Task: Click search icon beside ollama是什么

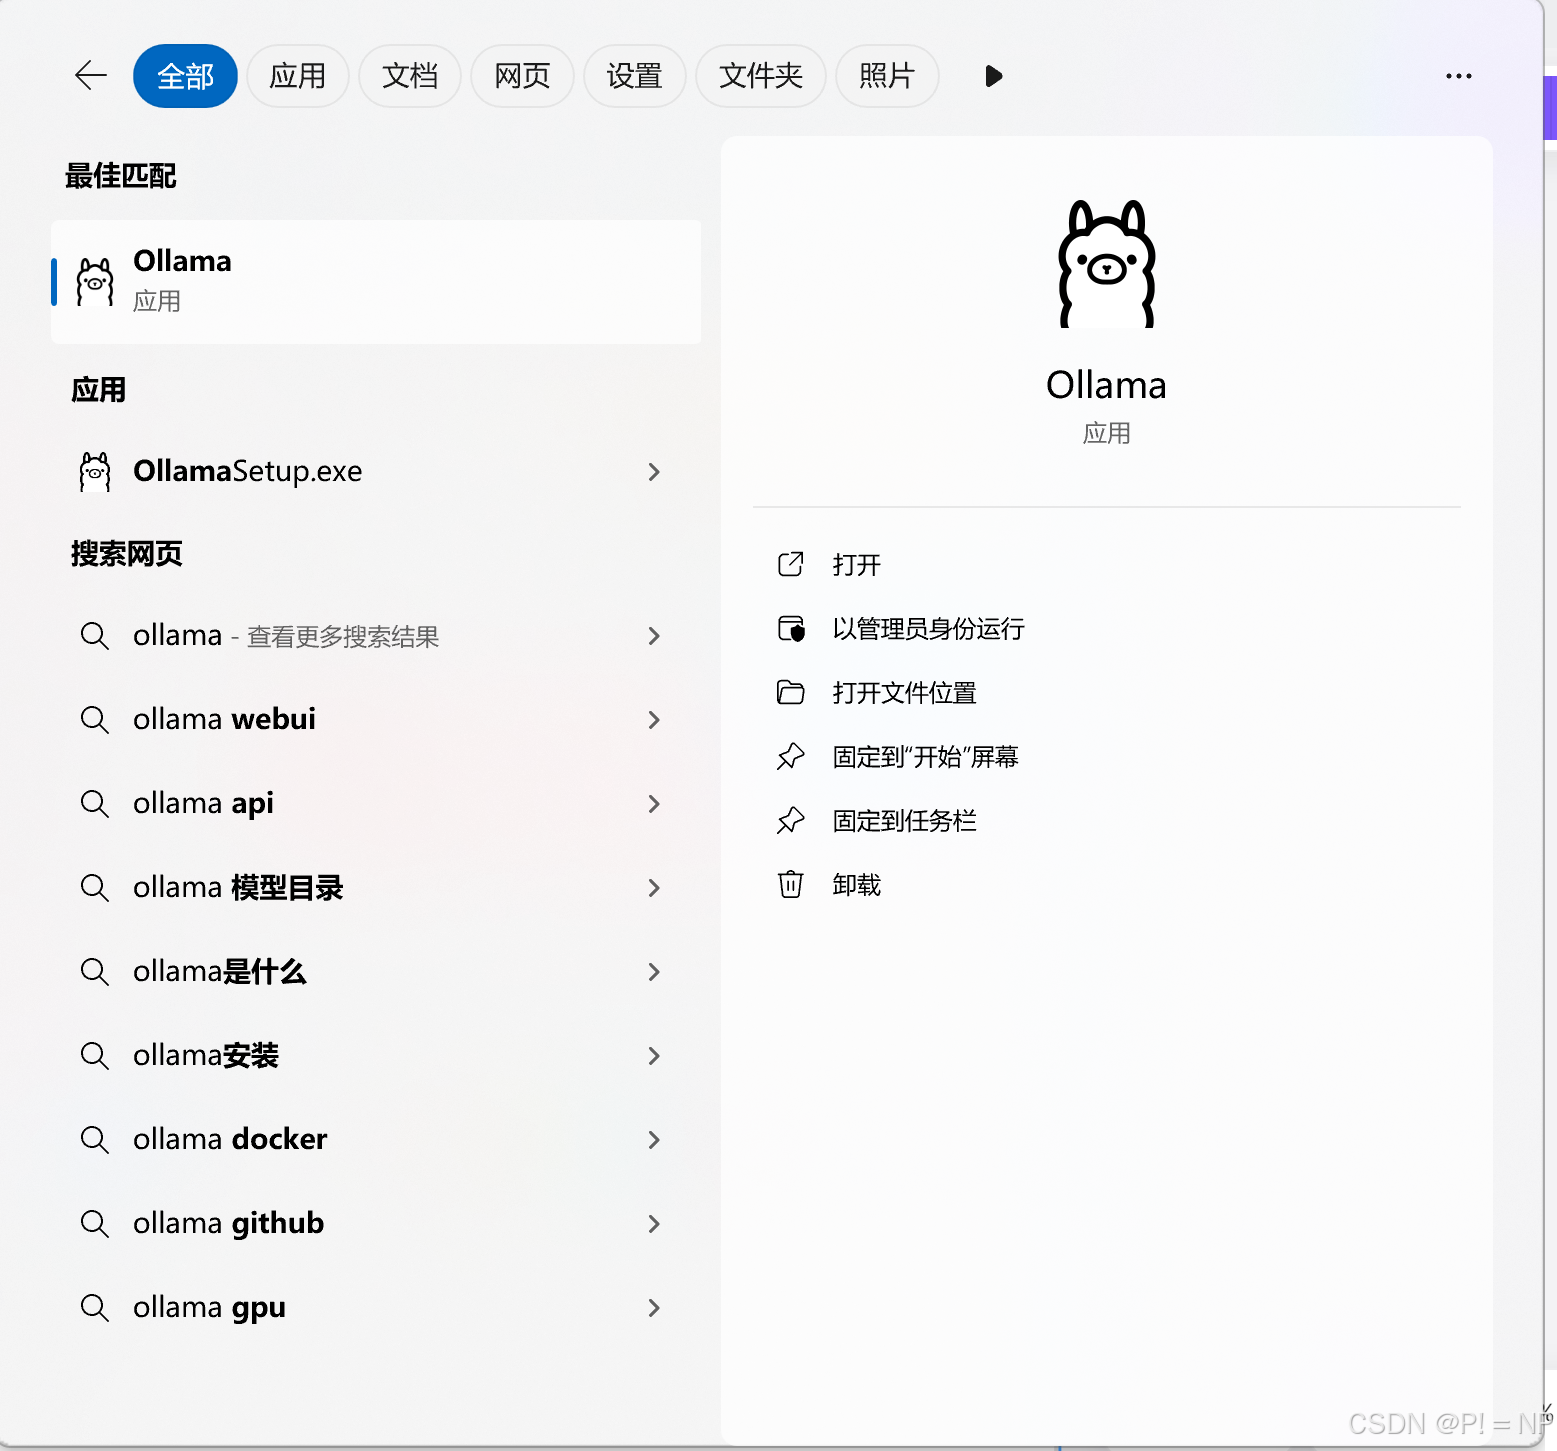Action: (95, 972)
